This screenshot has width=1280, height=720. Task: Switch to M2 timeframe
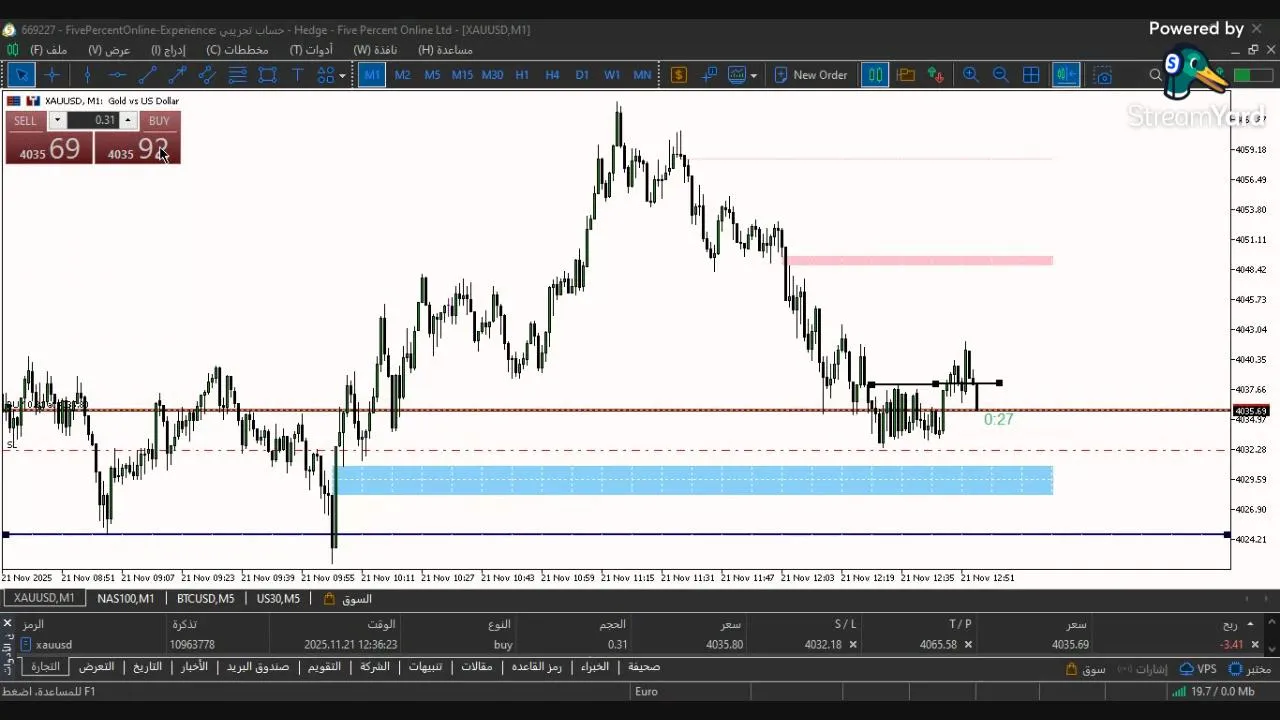pos(402,75)
